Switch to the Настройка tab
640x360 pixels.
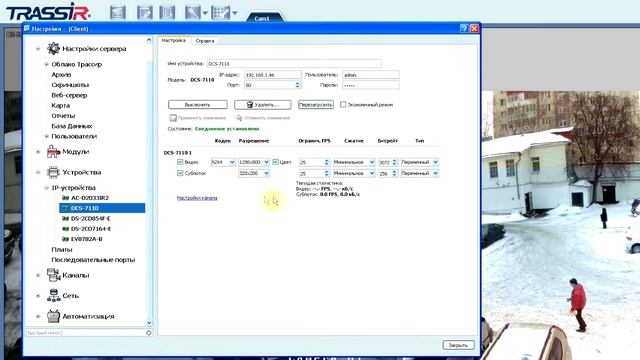pyautogui.click(x=174, y=40)
